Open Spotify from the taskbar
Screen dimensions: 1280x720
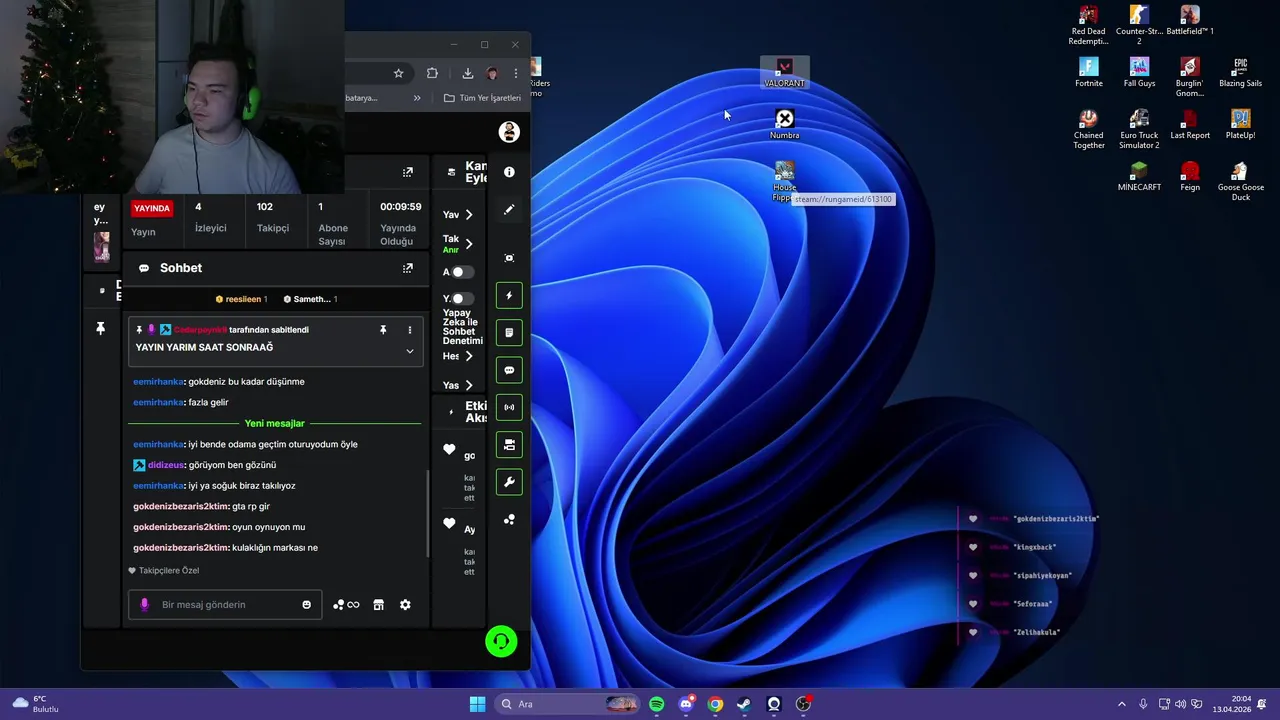point(656,704)
